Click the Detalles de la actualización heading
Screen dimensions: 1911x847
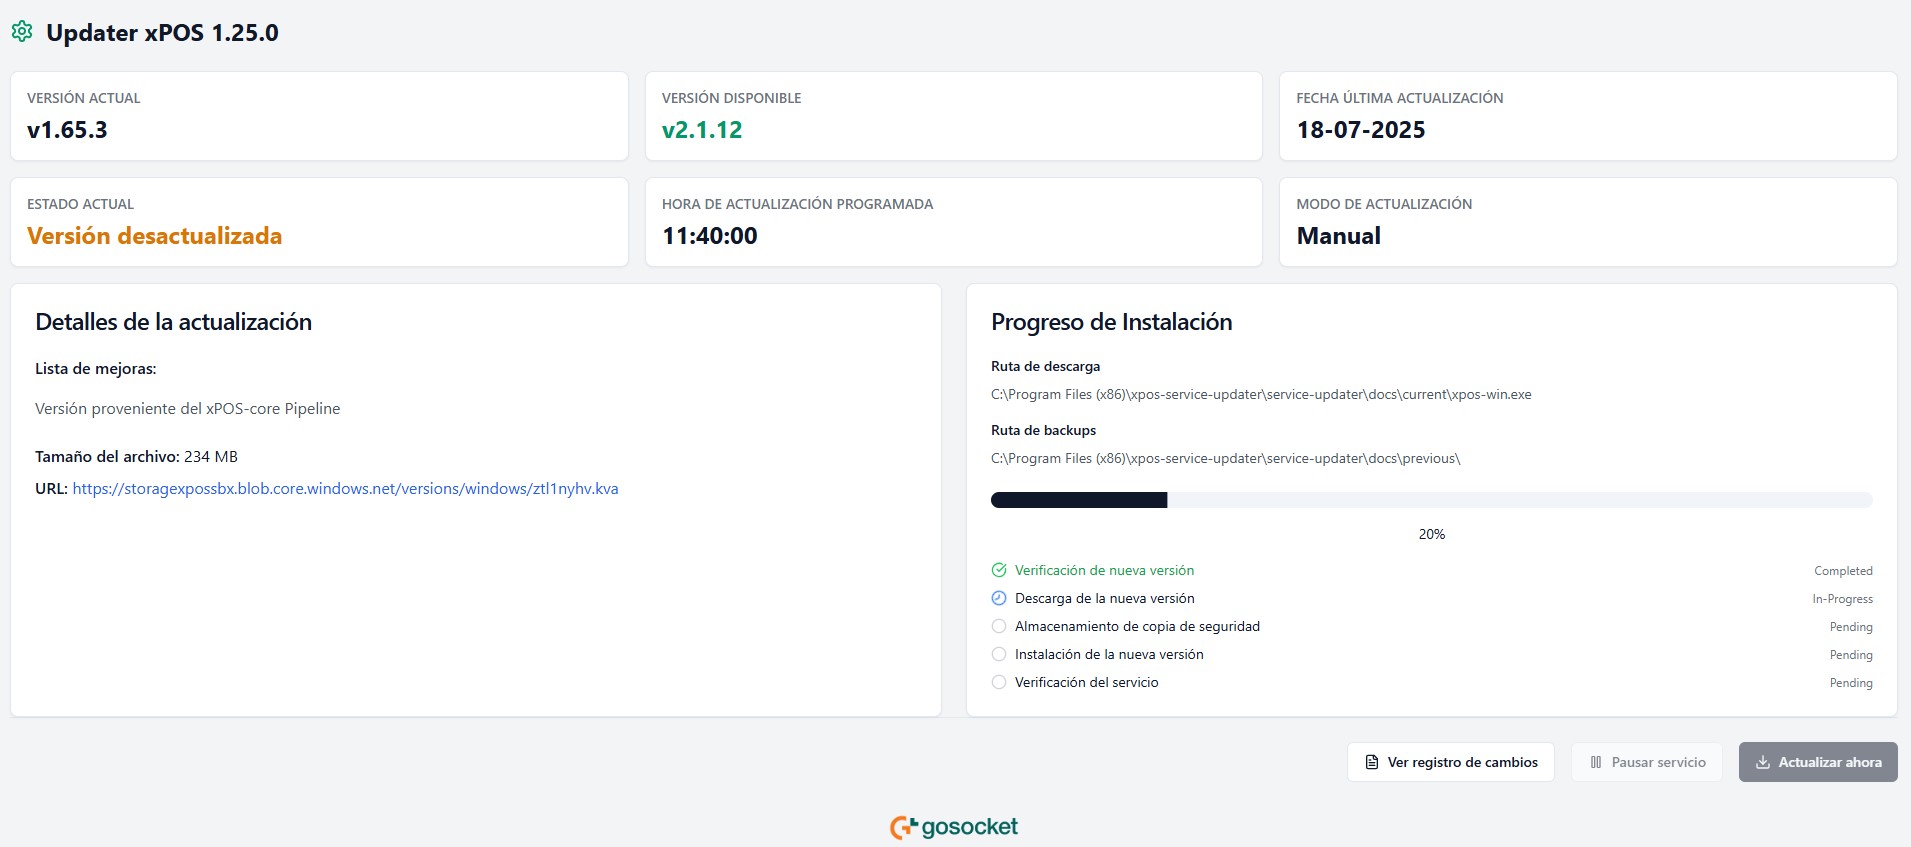coord(174,322)
